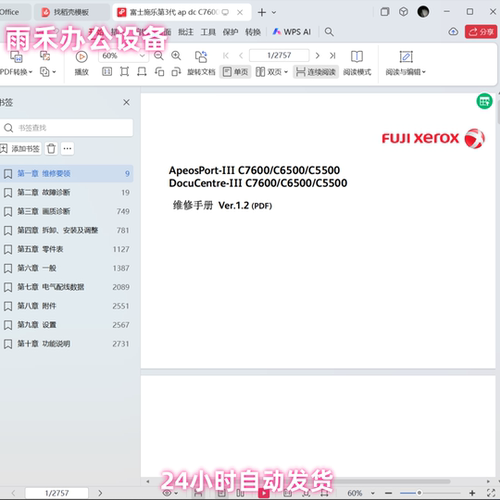Open the 批注 menu
500x500 pixels.
[186, 32]
